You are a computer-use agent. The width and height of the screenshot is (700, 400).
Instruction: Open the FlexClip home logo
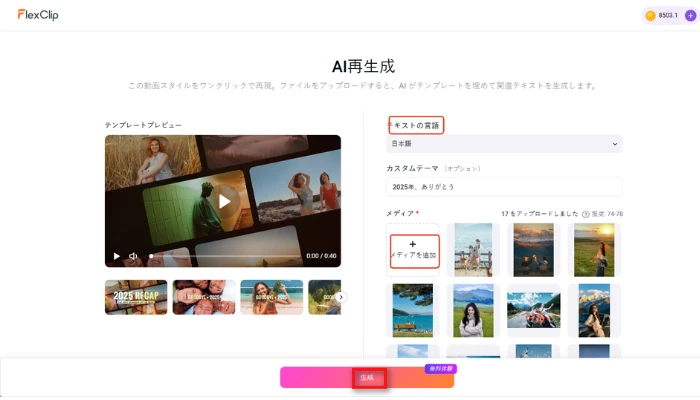point(38,15)
